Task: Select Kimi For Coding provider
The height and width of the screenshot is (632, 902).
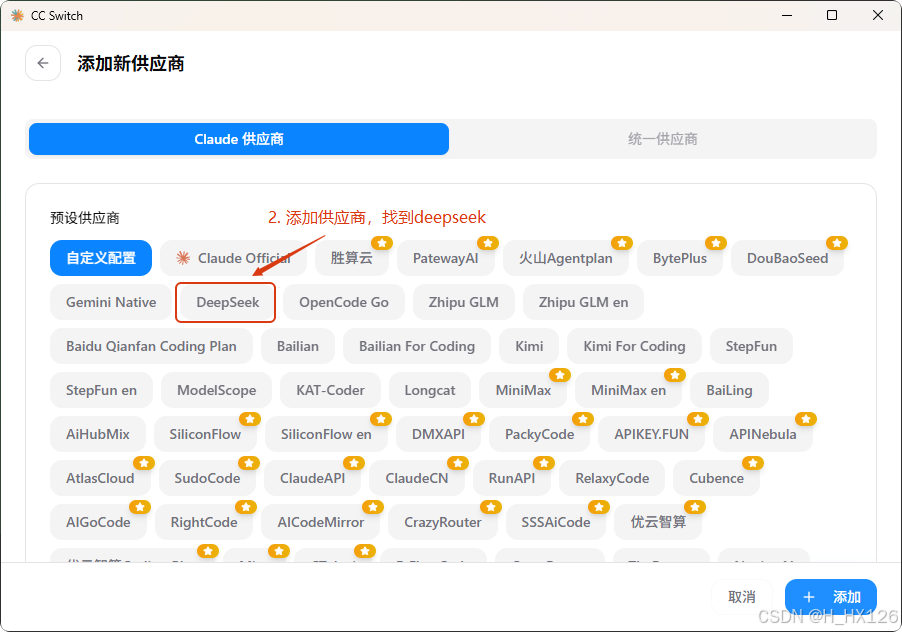Action: tap(635, 346)
